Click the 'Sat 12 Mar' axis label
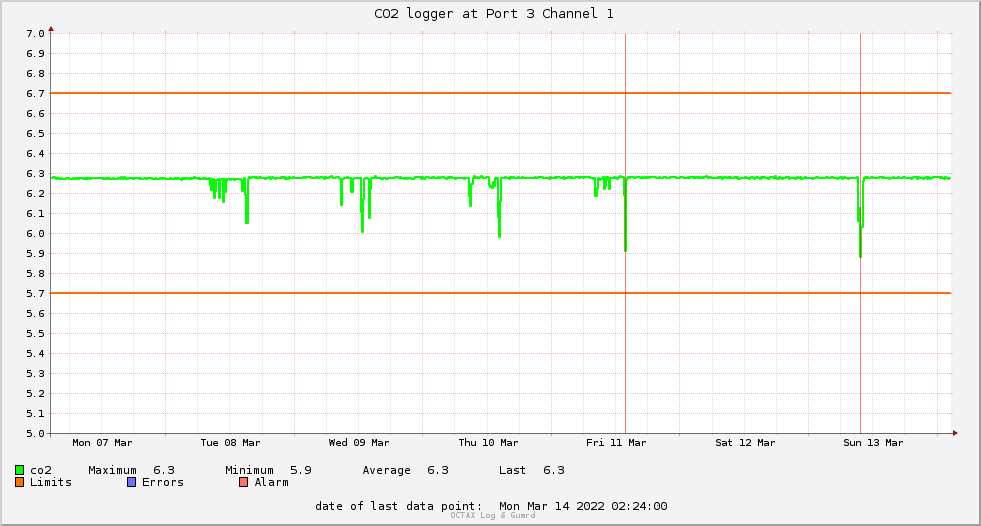The width and height of the screenshot is (981, 526). (x=745, y=443)
